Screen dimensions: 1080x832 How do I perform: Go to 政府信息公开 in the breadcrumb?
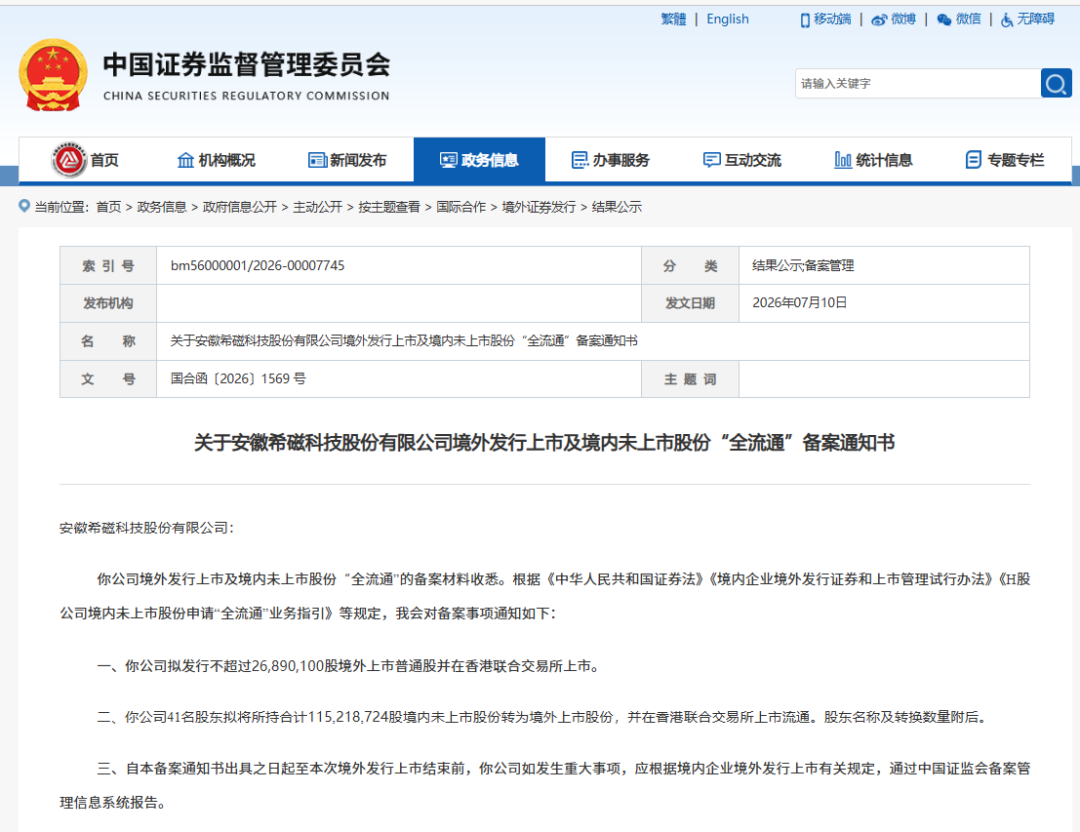240,207
